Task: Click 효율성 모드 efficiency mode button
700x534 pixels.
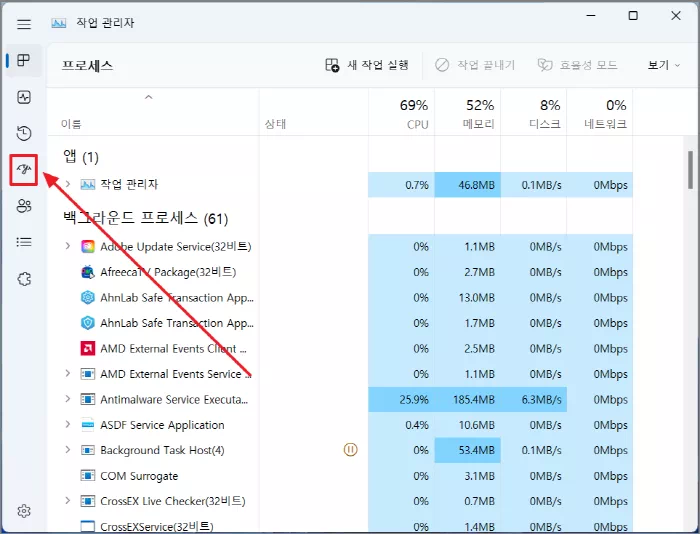Action: [x=578, y=65]
